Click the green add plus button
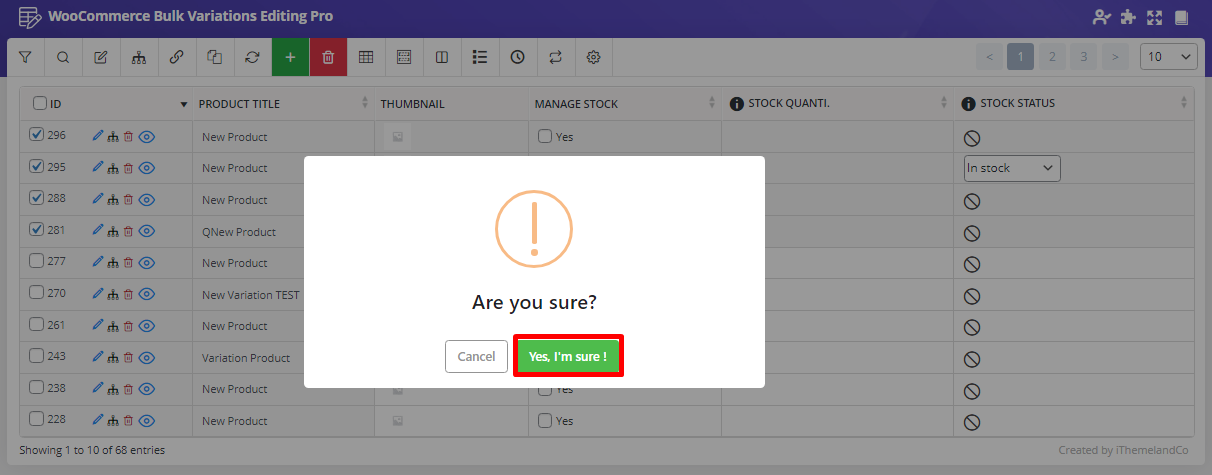This screenshot has width=1212, height=475. click(290, 57)
